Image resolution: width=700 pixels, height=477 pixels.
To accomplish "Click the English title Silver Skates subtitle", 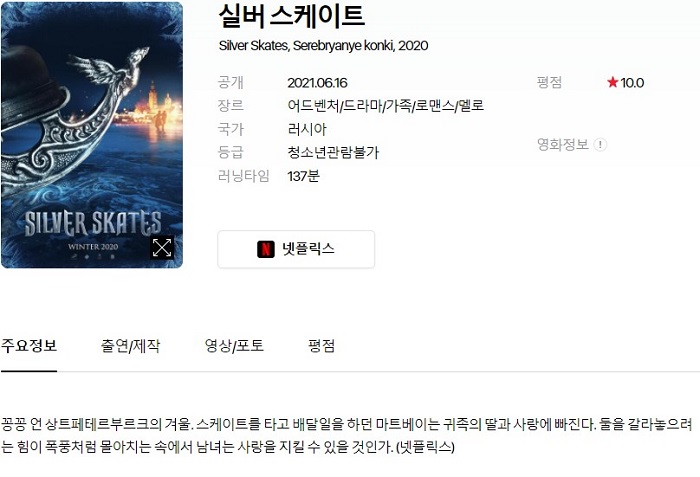I will (323, 46).
